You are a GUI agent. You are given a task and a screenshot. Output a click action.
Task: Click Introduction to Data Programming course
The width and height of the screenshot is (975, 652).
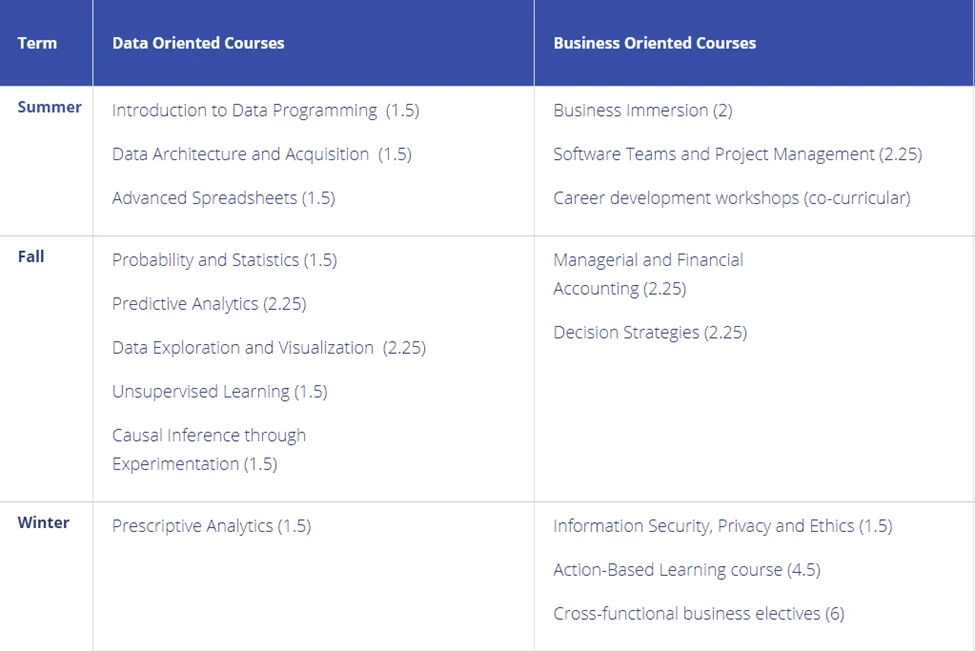pos(265,110)
